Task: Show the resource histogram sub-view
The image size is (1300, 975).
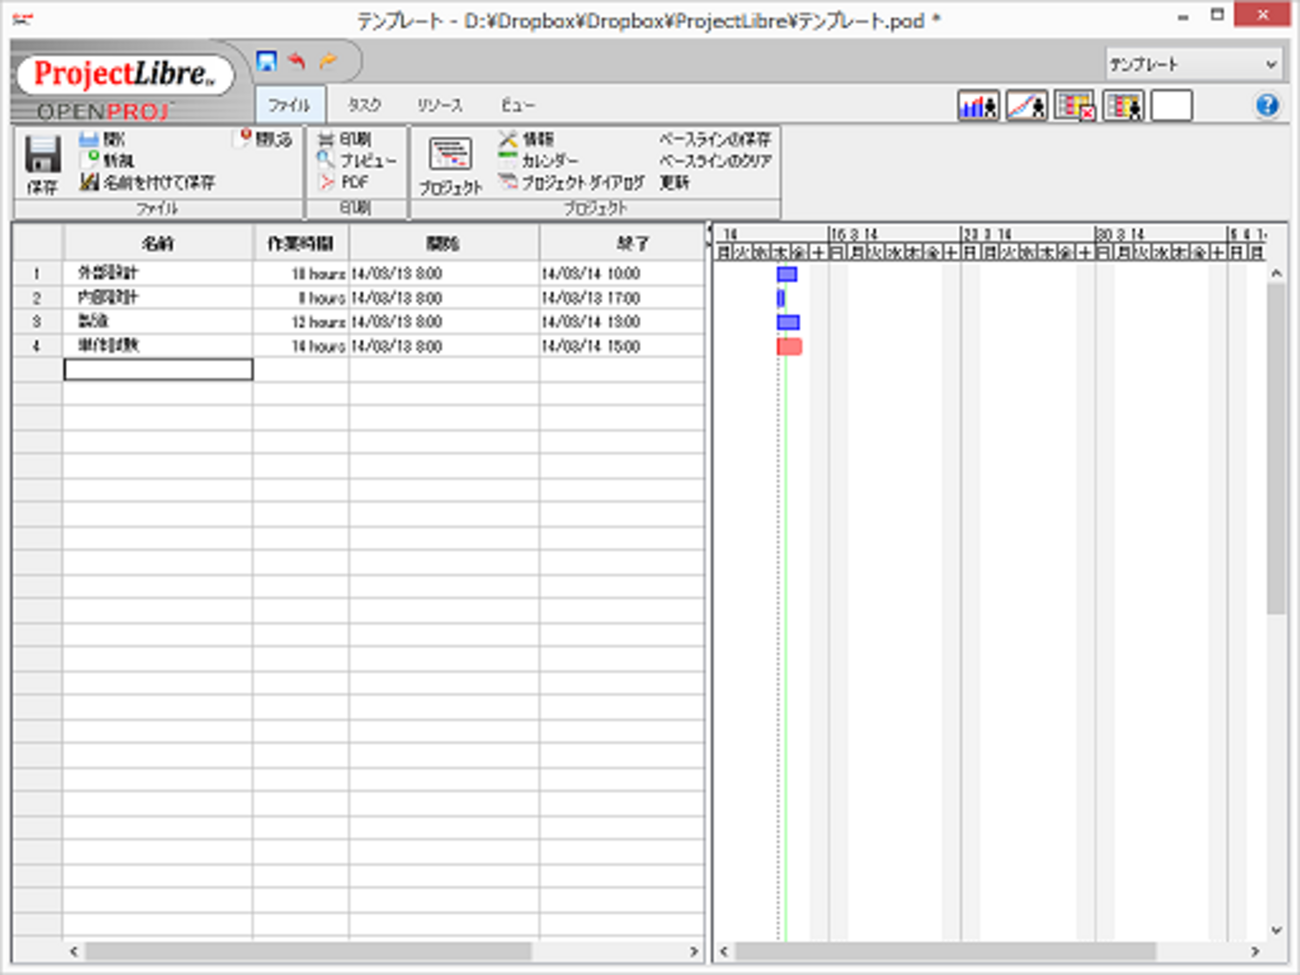Action: tap(978, 105)
